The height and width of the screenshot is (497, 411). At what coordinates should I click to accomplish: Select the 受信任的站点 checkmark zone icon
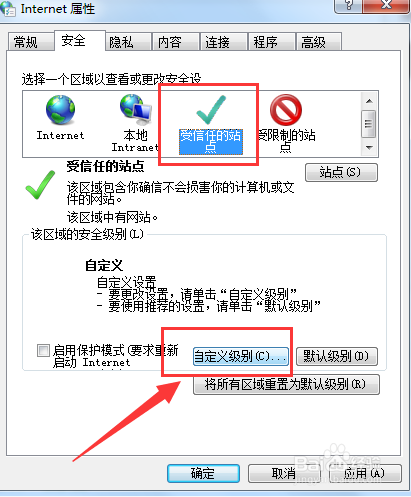[x=211, y=110]
